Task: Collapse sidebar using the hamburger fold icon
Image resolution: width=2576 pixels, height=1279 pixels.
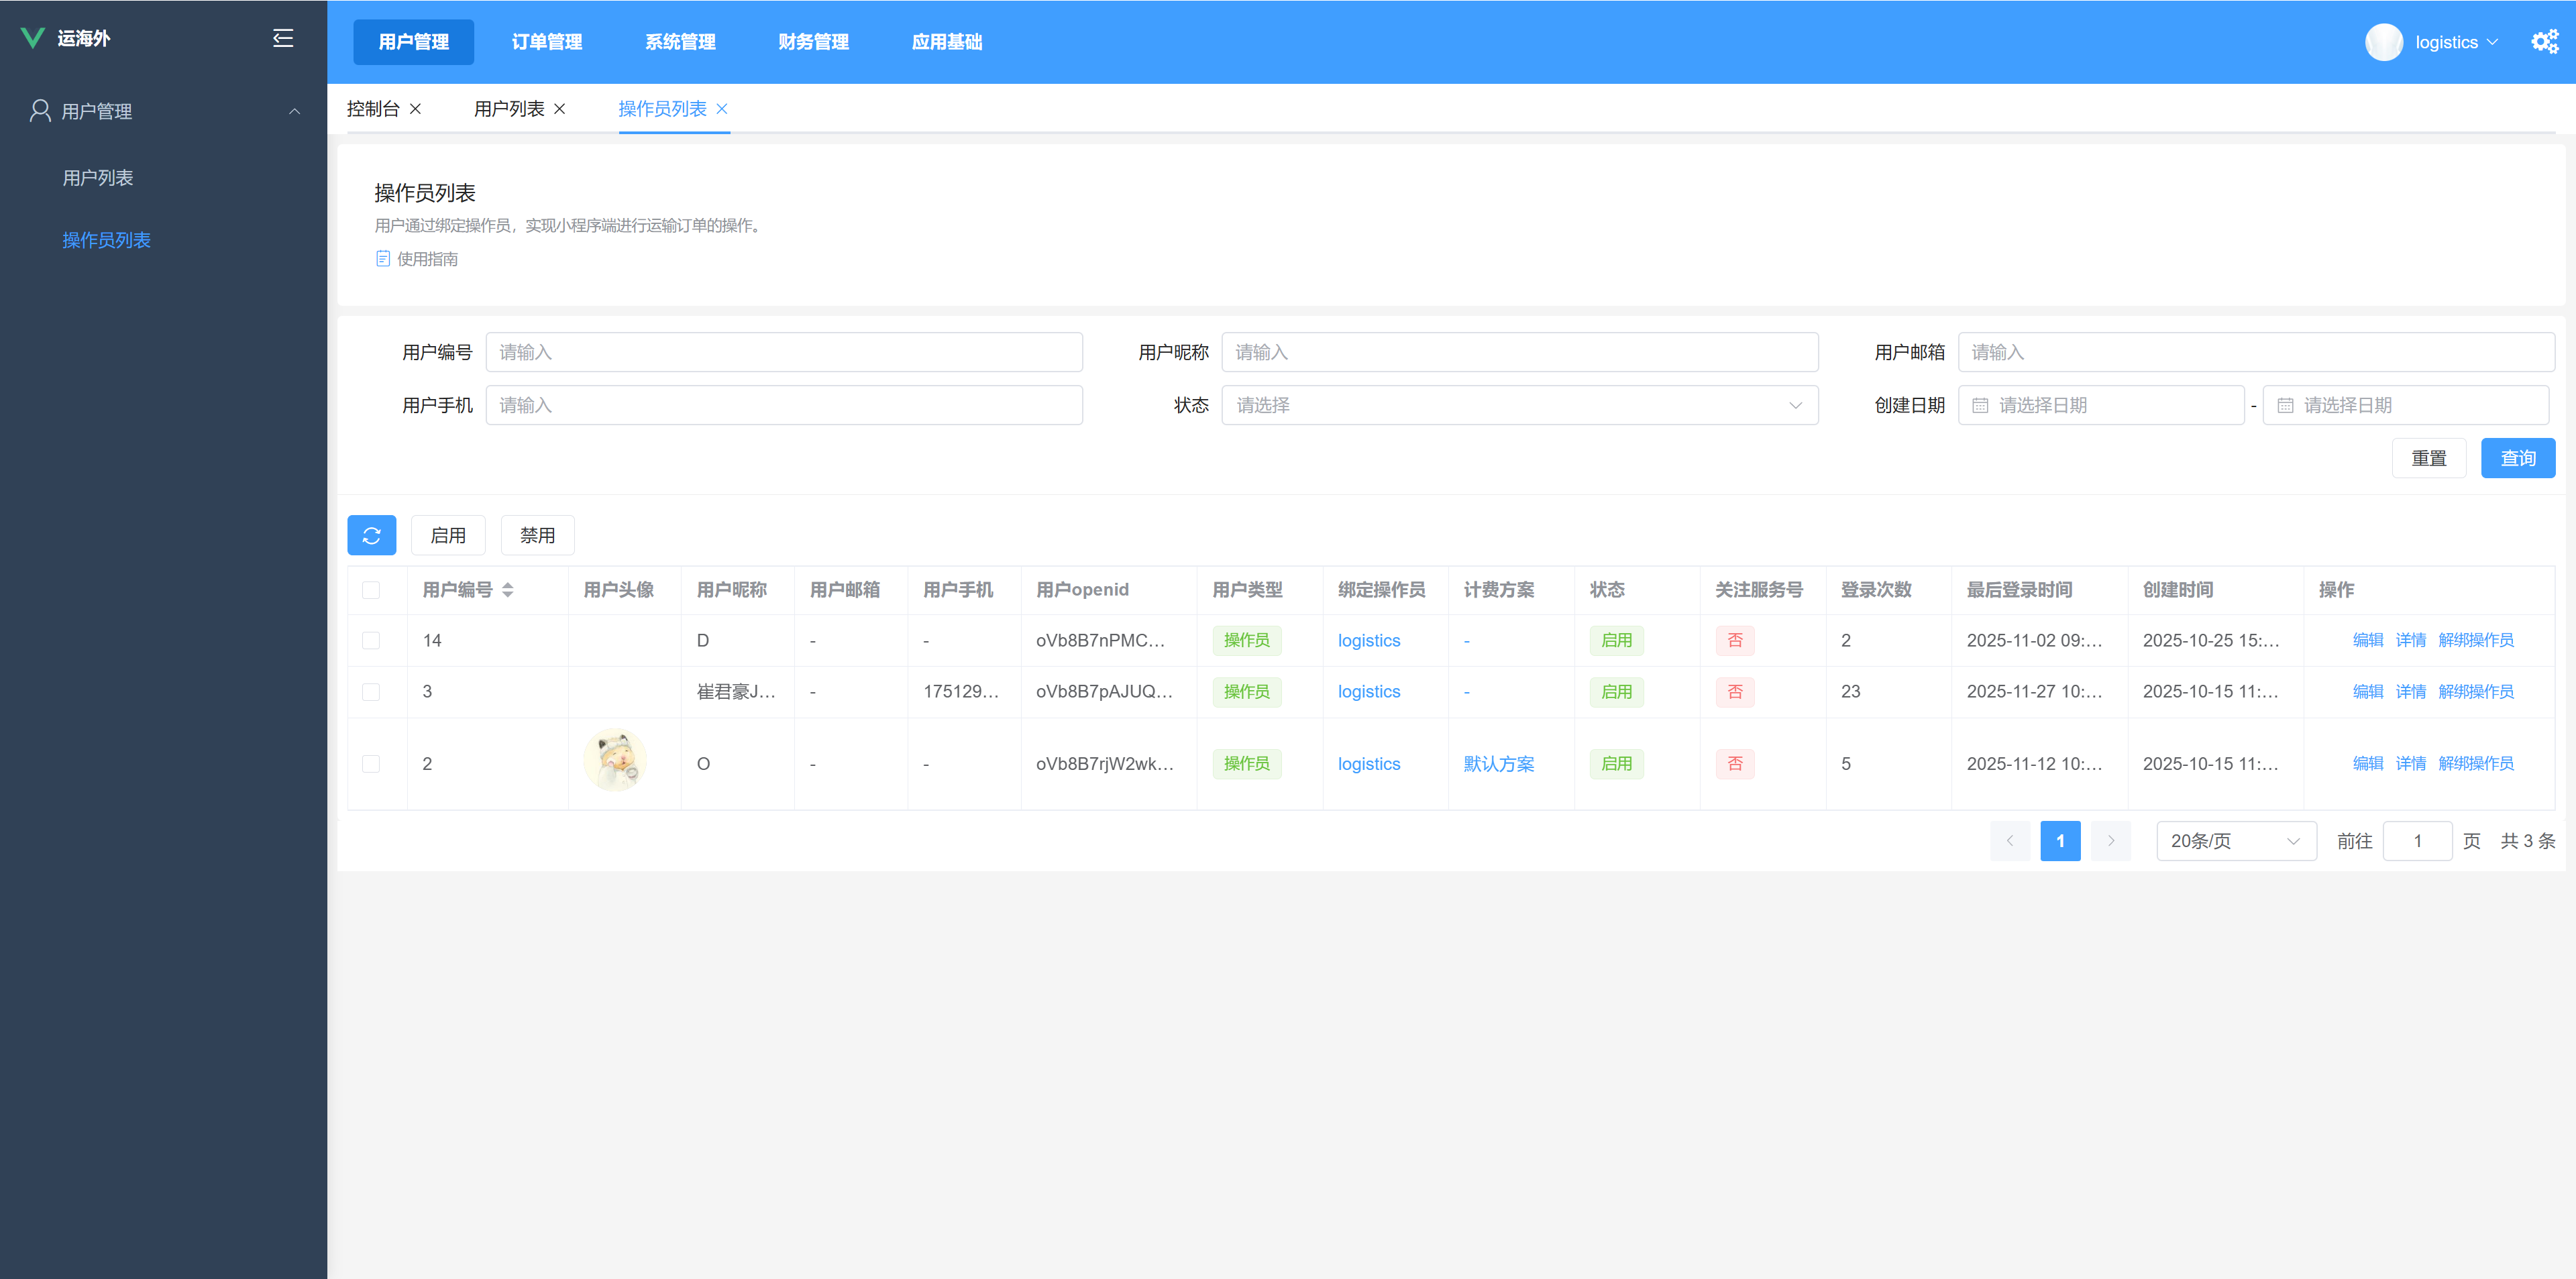Action: tap(283, 38)
